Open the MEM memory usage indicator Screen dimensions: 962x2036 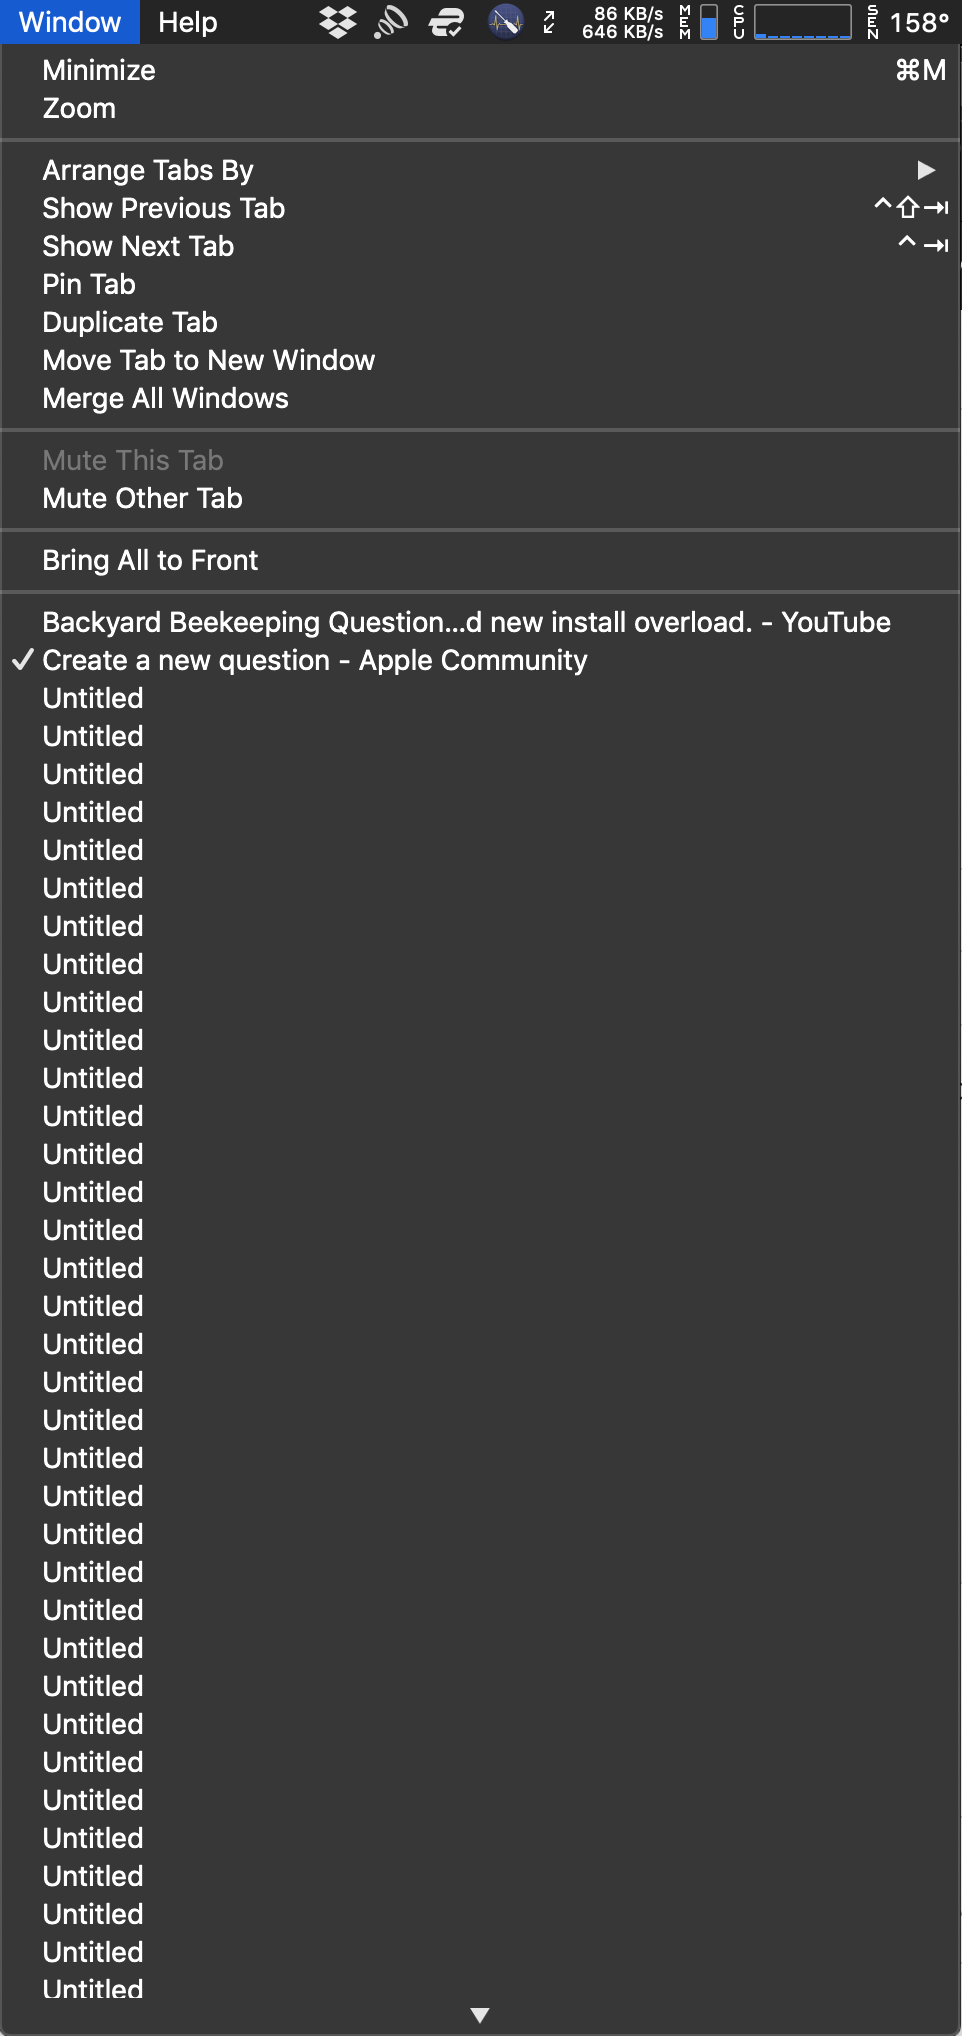coord(699,22)
